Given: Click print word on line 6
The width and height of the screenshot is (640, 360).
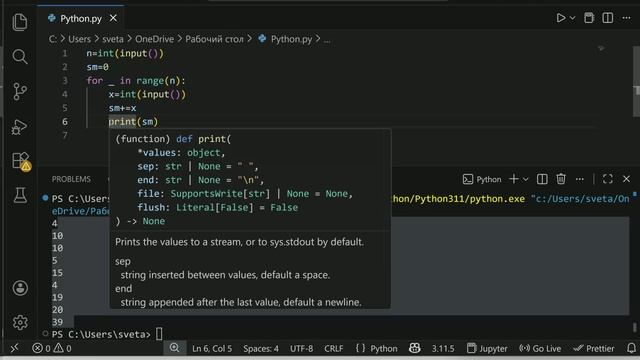Looking at the screenshot, I should [x=122, y=122].
